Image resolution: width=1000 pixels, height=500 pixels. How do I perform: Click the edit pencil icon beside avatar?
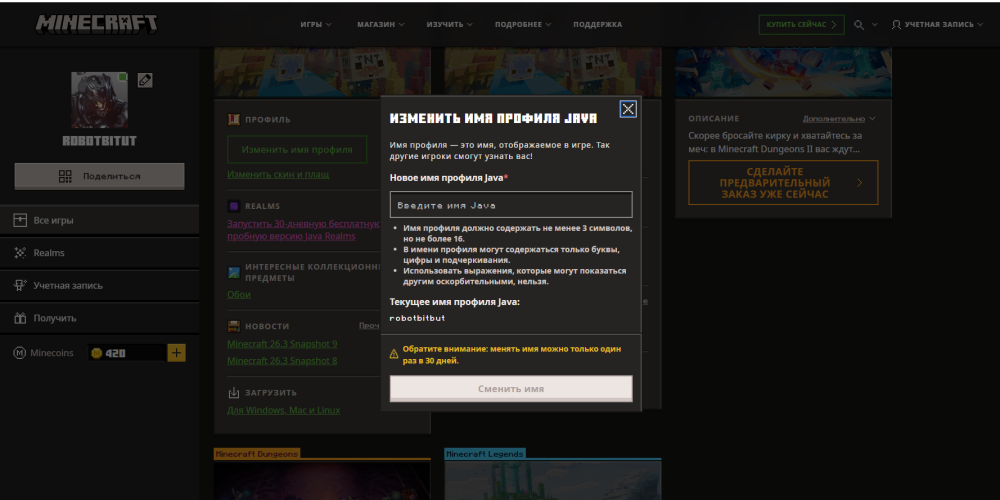click(145, 80)
